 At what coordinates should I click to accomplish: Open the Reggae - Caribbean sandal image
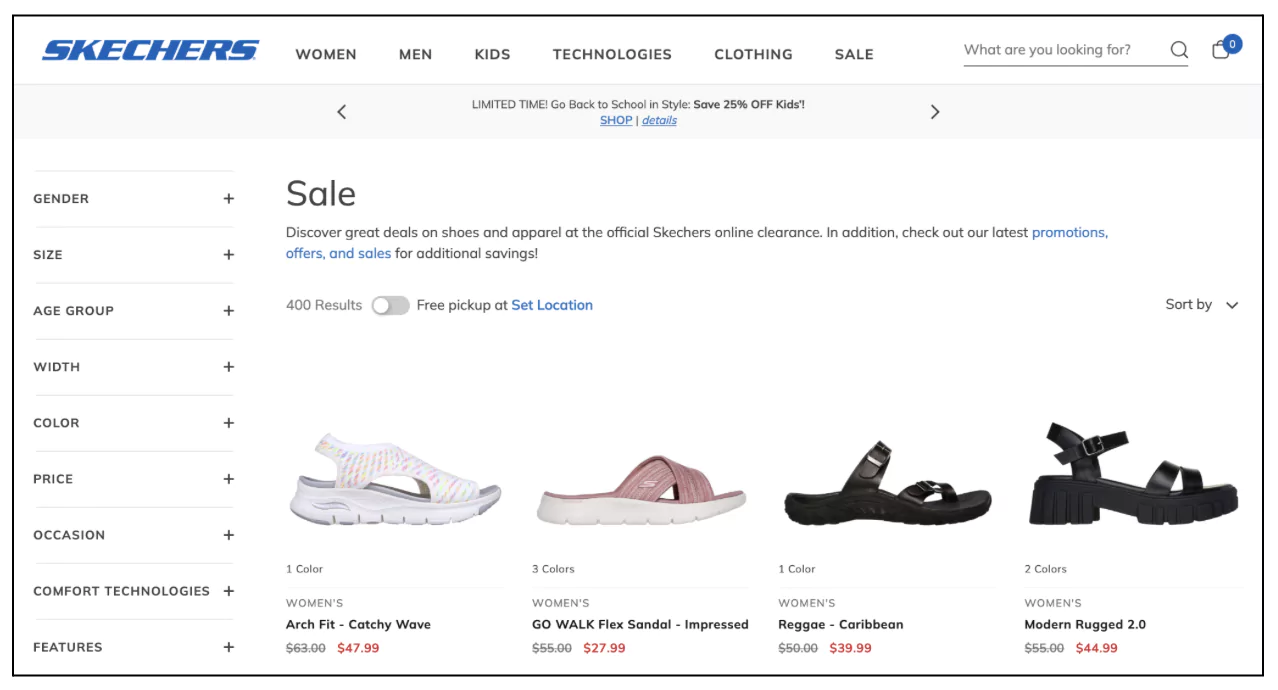[x=888, y=485]
